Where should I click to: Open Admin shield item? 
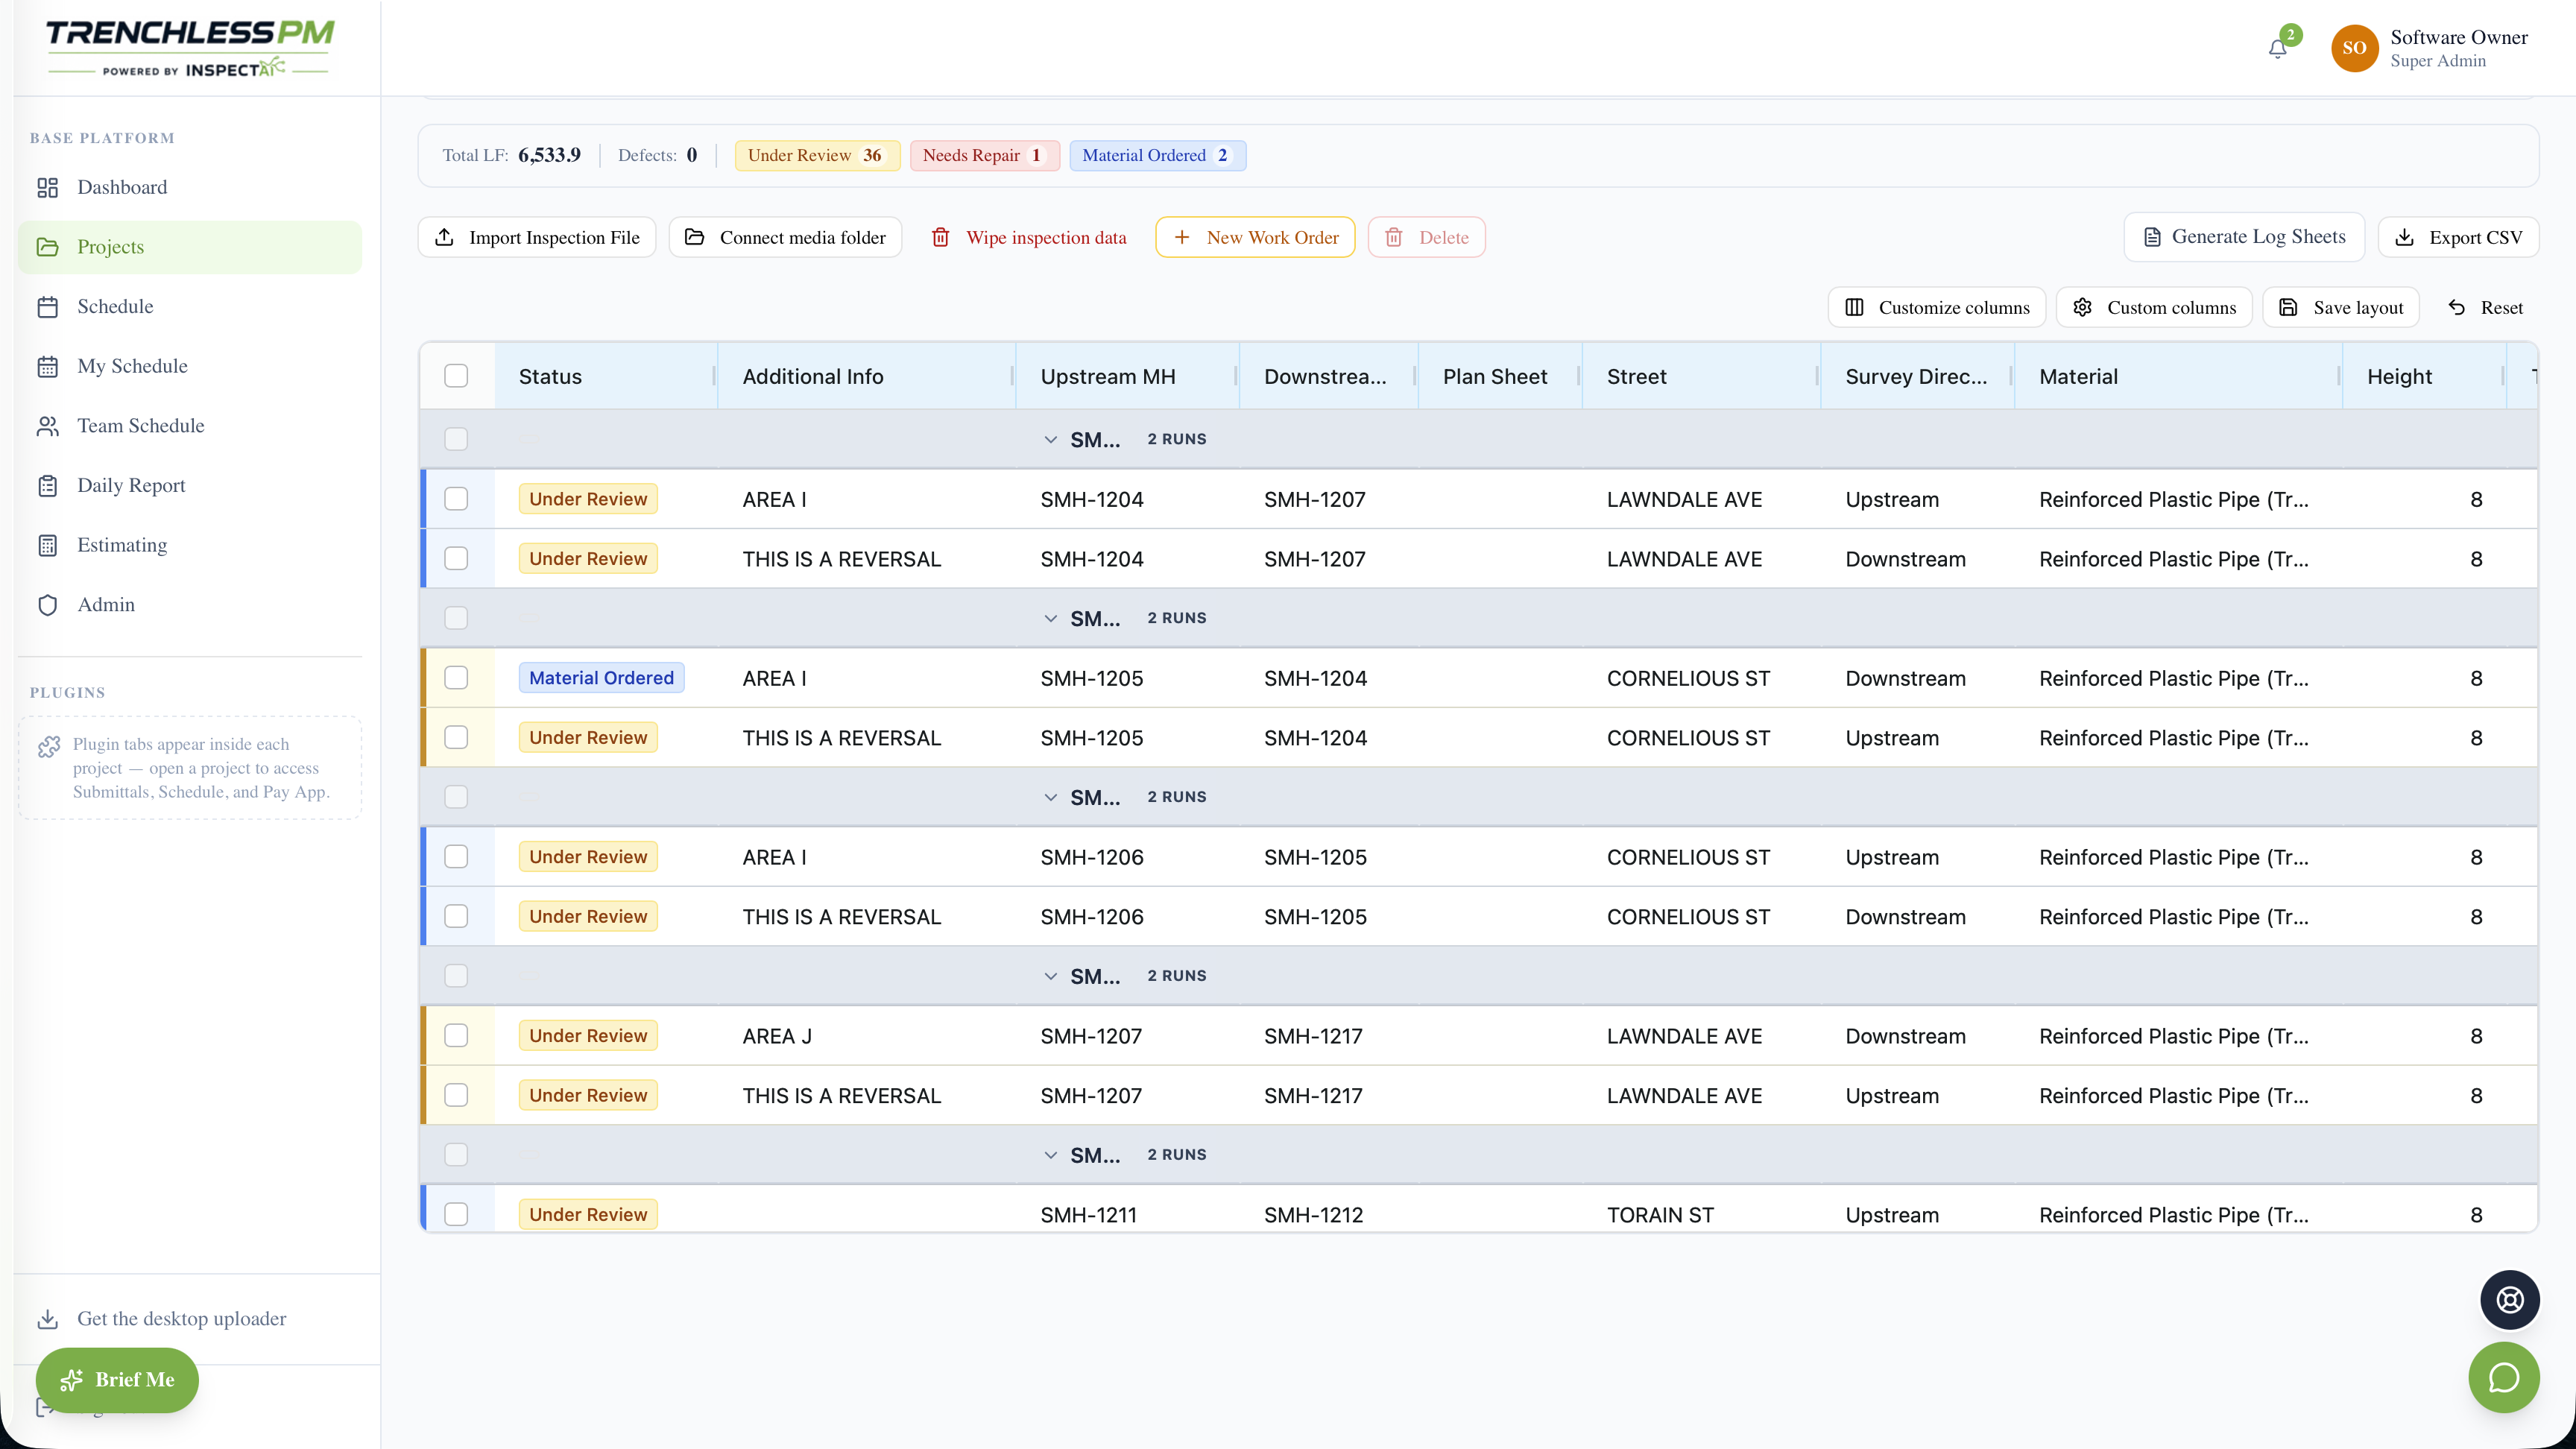click(190, 604)
